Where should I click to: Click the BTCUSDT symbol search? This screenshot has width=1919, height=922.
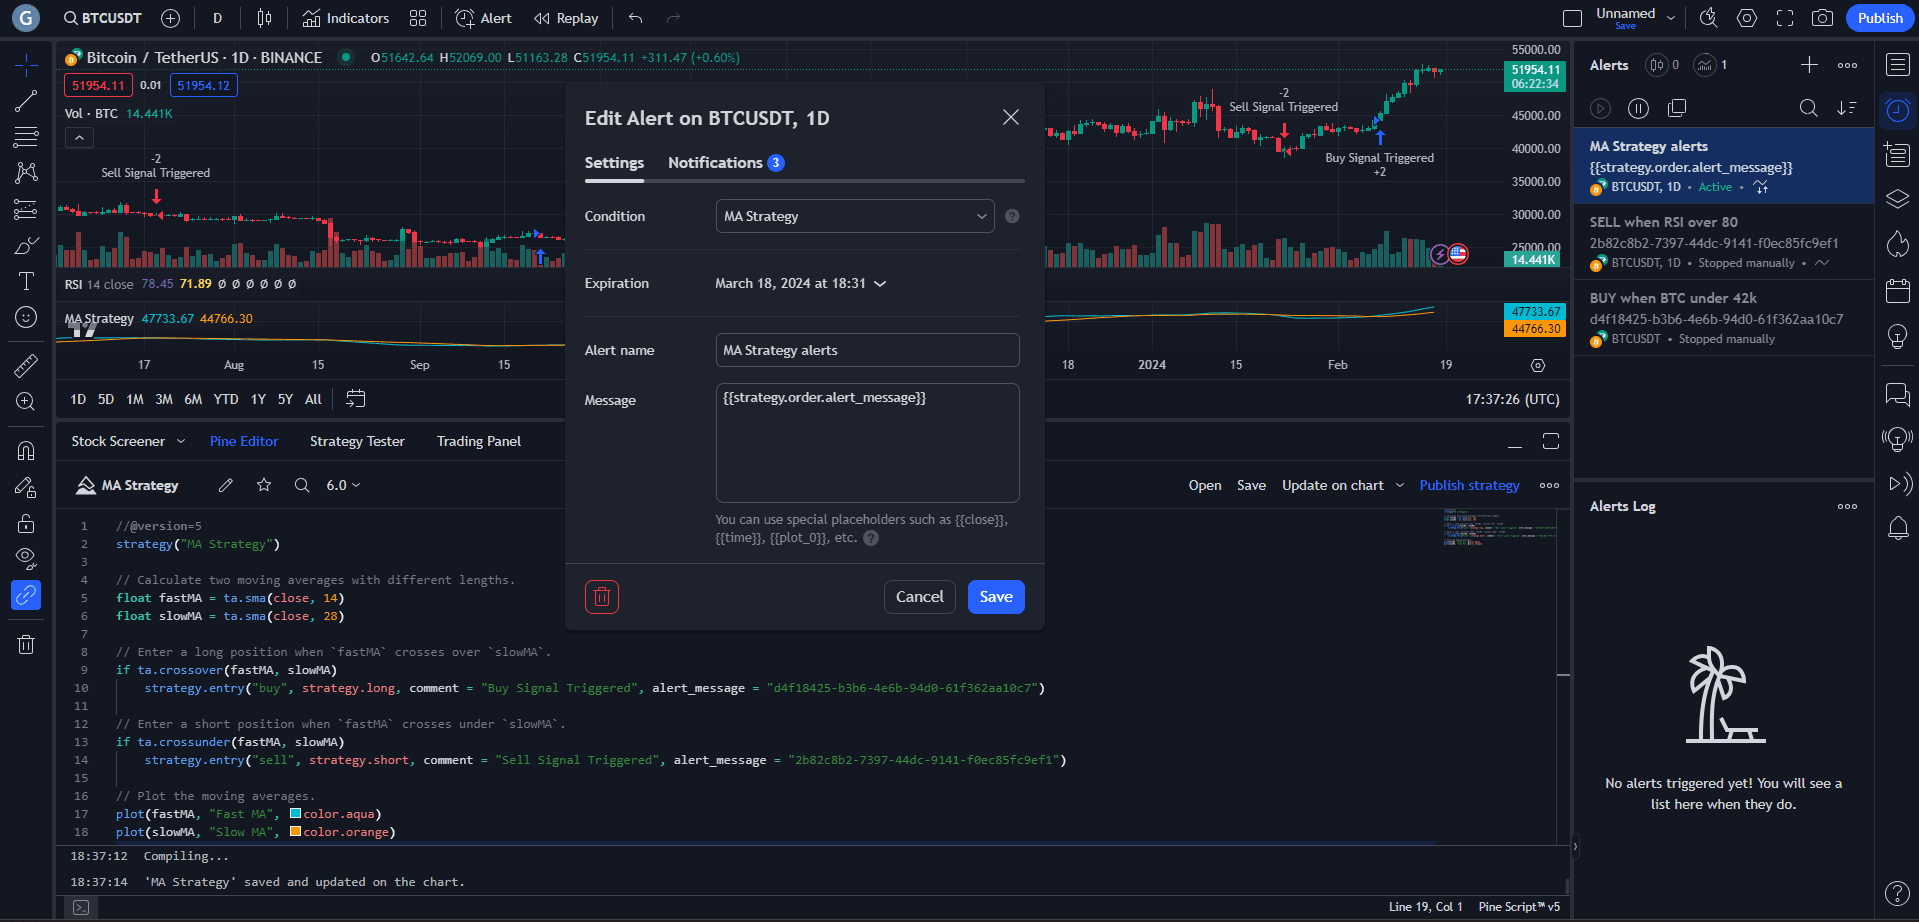[102, 18]
